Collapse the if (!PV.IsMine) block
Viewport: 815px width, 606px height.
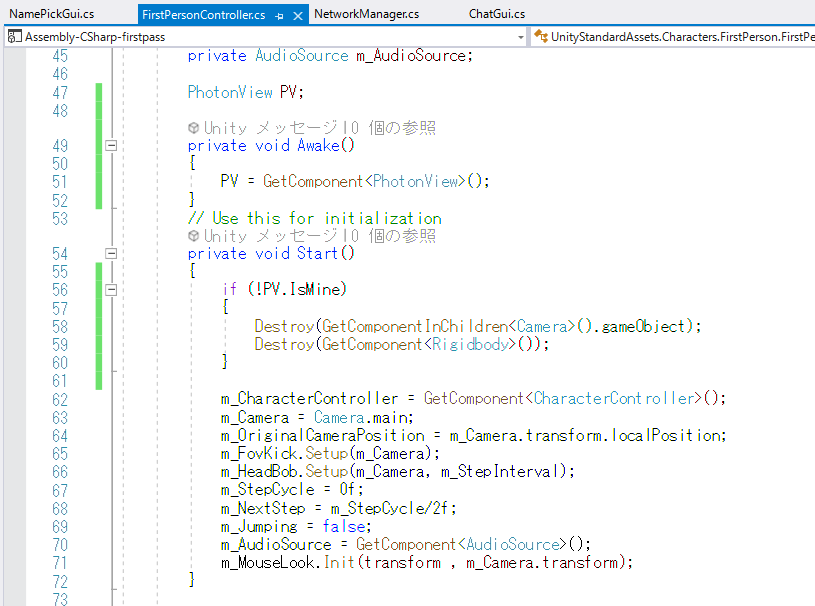point(111,290)
